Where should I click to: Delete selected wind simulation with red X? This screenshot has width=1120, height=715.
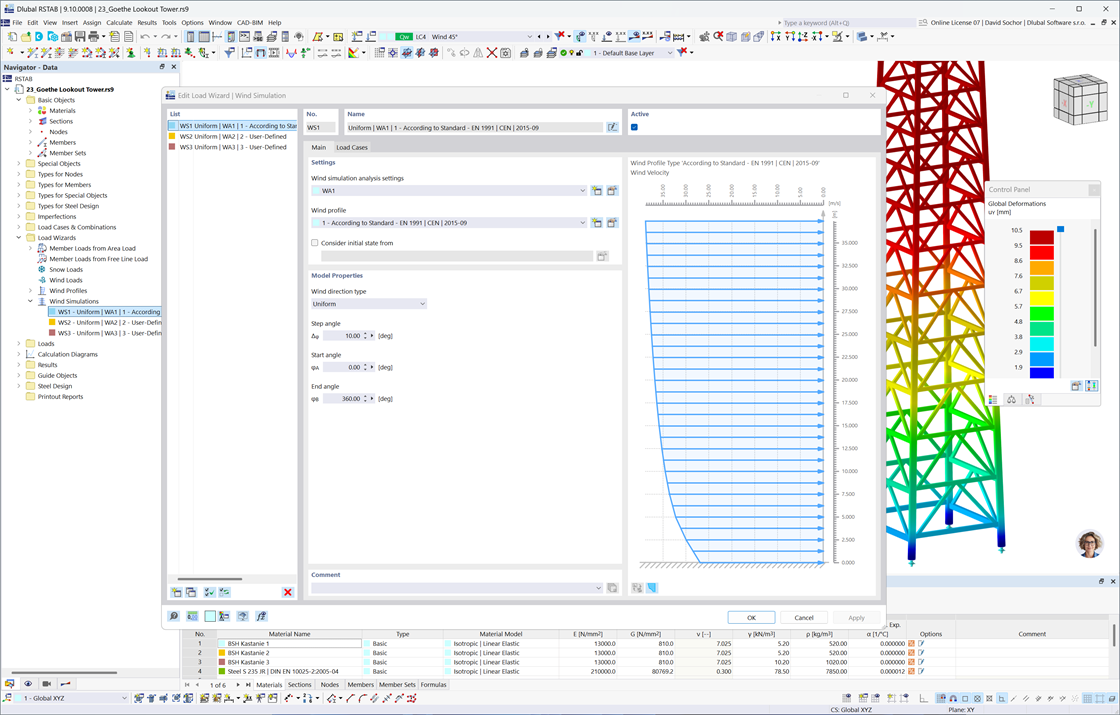click(287, 592)
